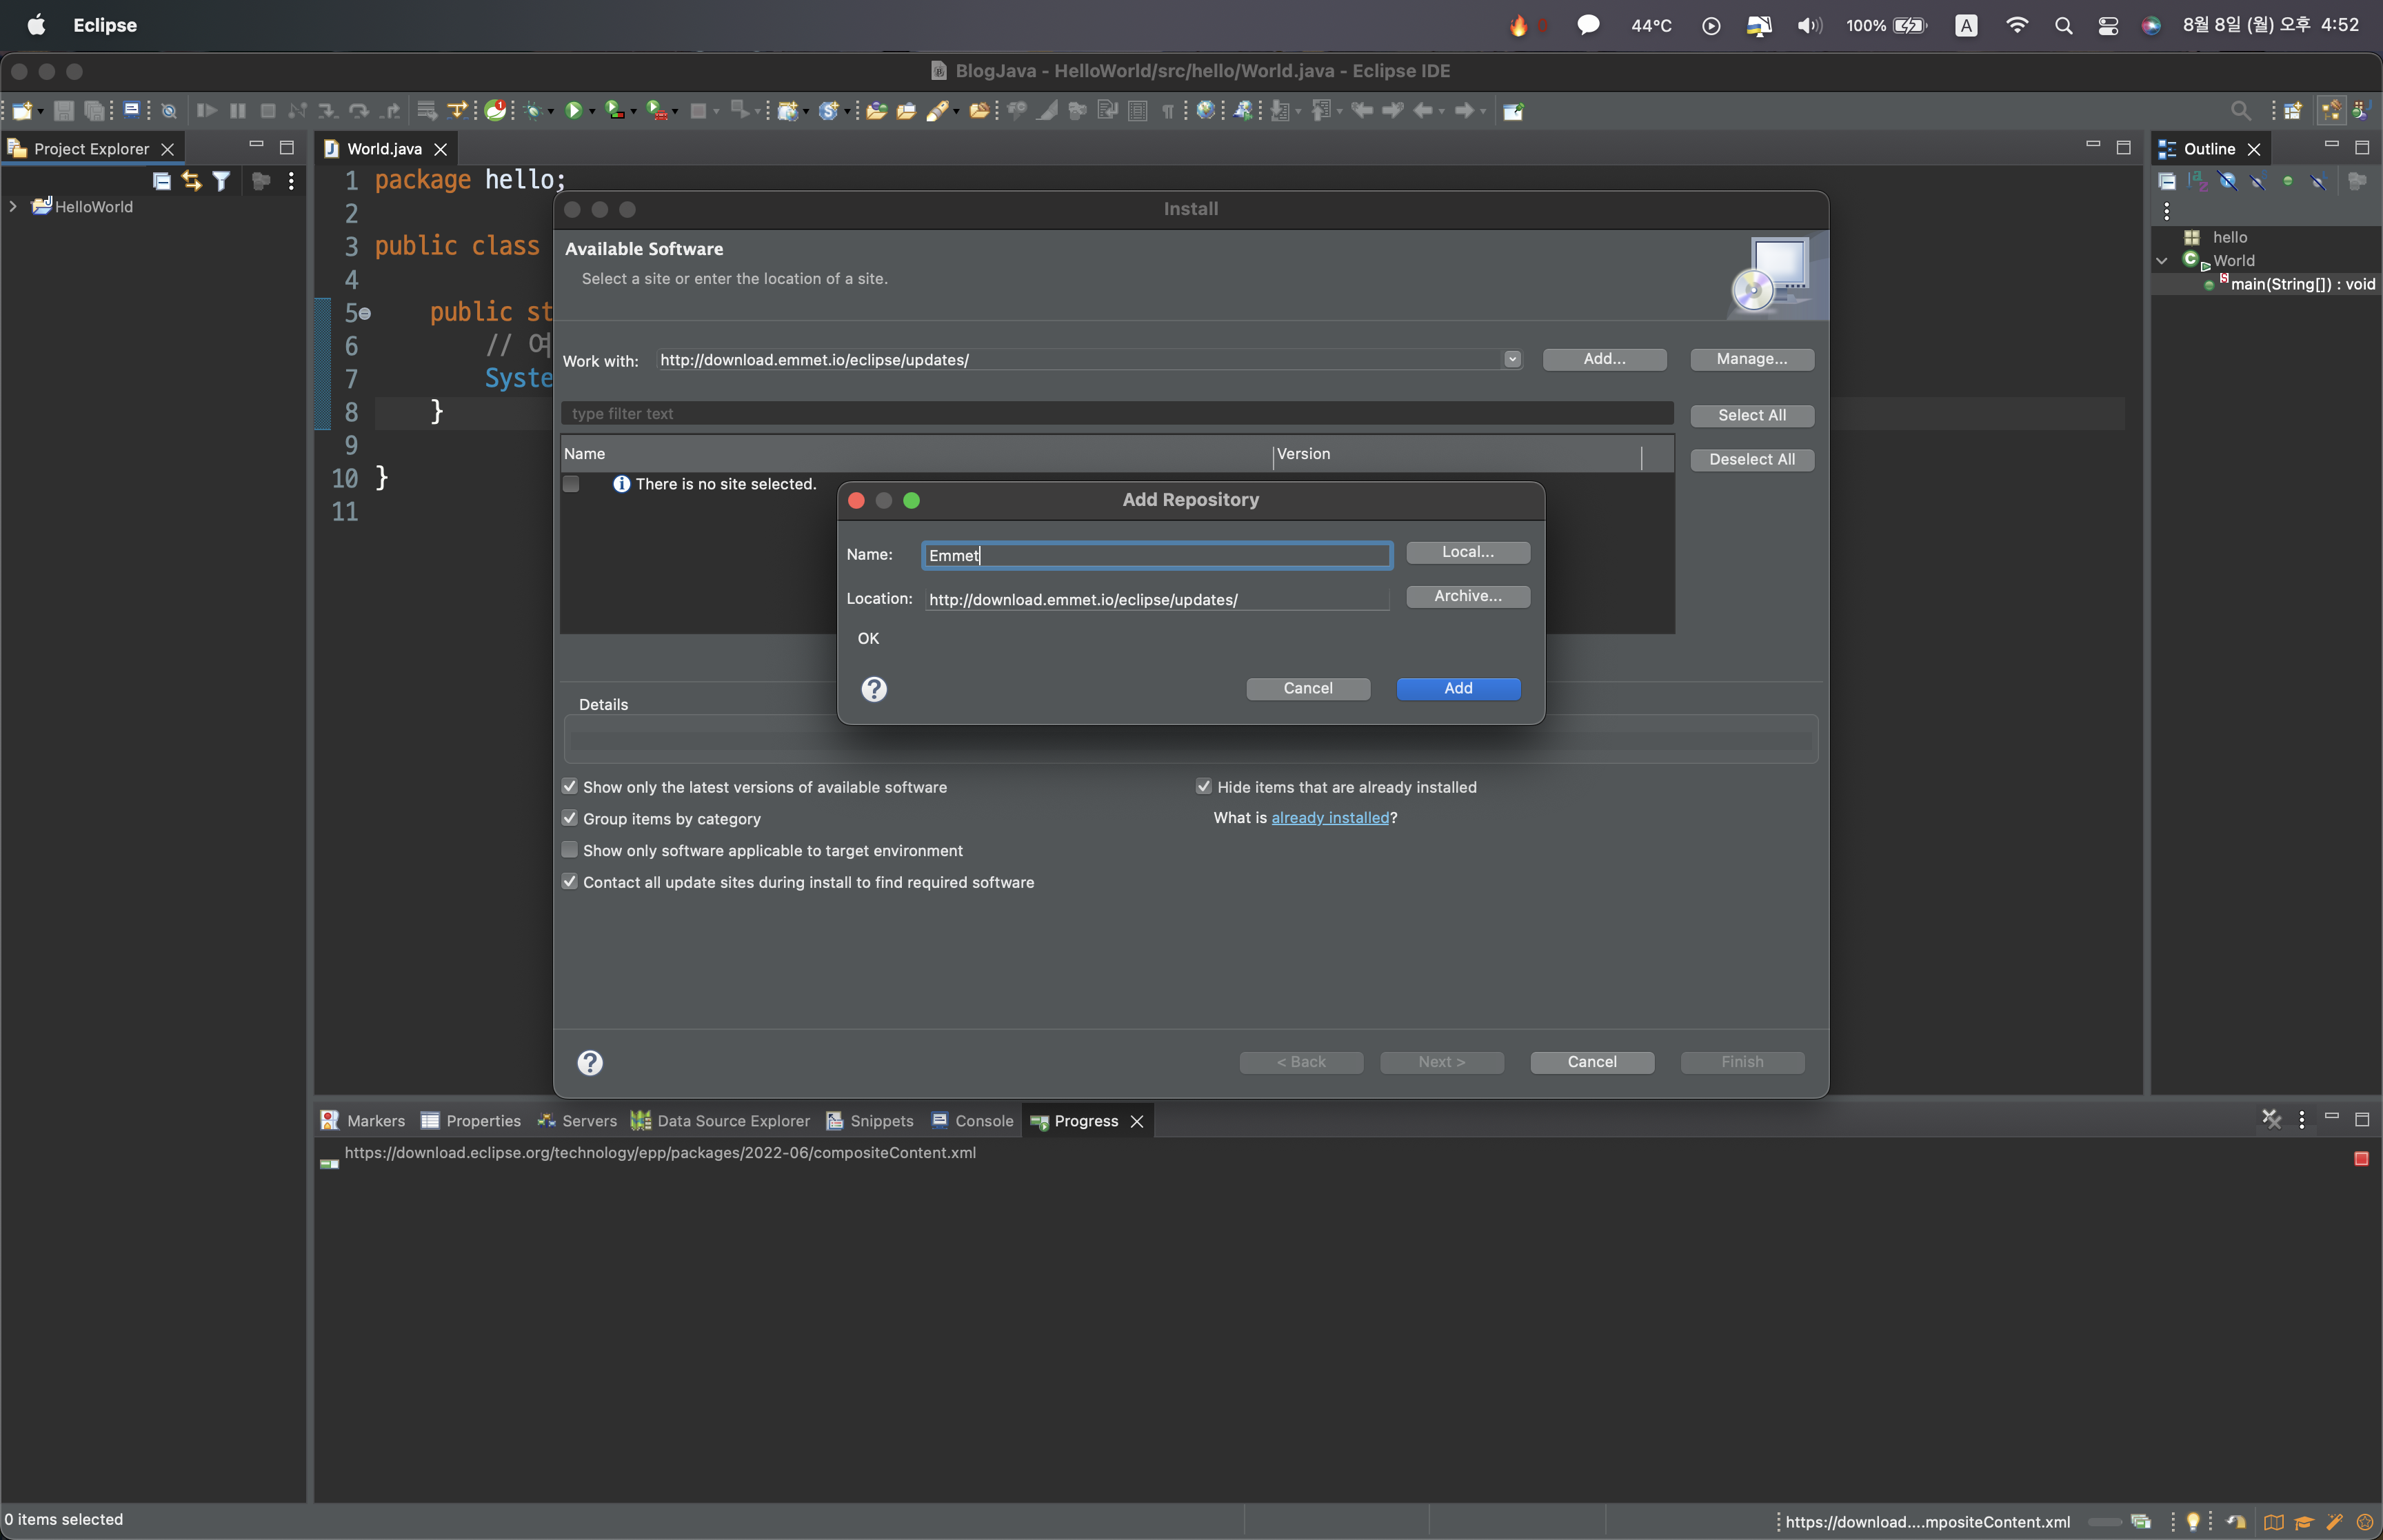Open the Work with dropdown arrow
2383x1540 pixels.
click(1512, 359)
